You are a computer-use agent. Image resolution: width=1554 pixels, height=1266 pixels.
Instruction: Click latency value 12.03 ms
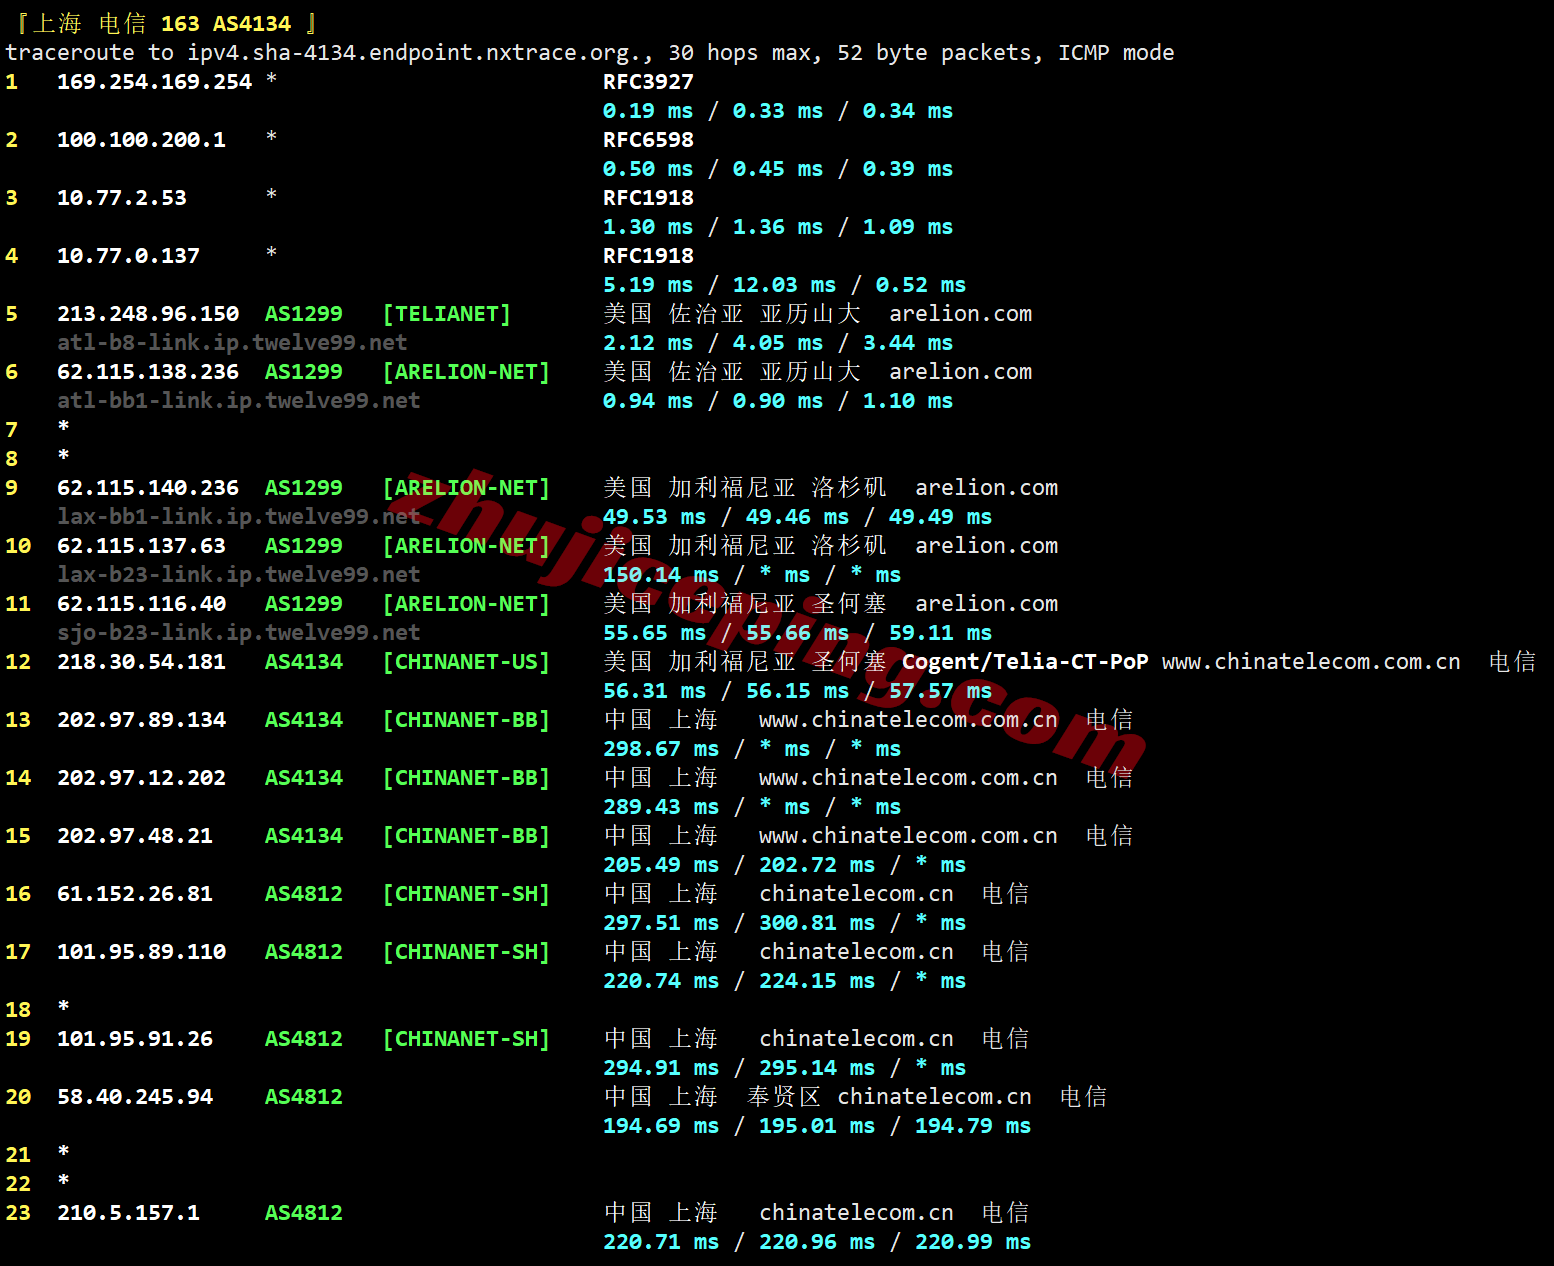(784, 285)
